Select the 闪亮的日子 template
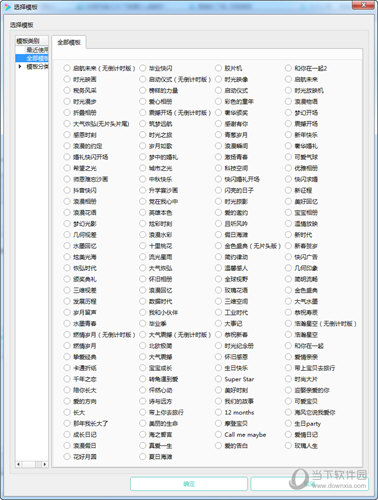378x500 pixels. point(218,190)
